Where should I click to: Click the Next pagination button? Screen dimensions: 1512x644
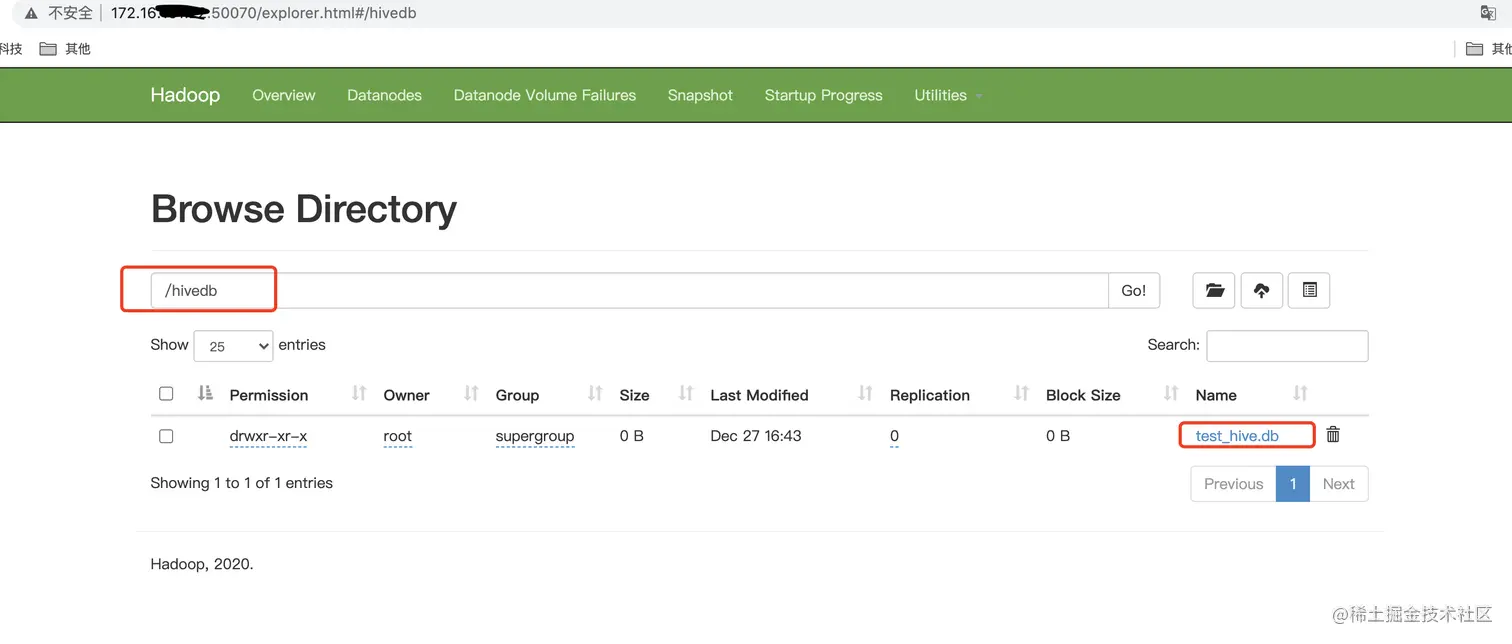[1338, 484]
